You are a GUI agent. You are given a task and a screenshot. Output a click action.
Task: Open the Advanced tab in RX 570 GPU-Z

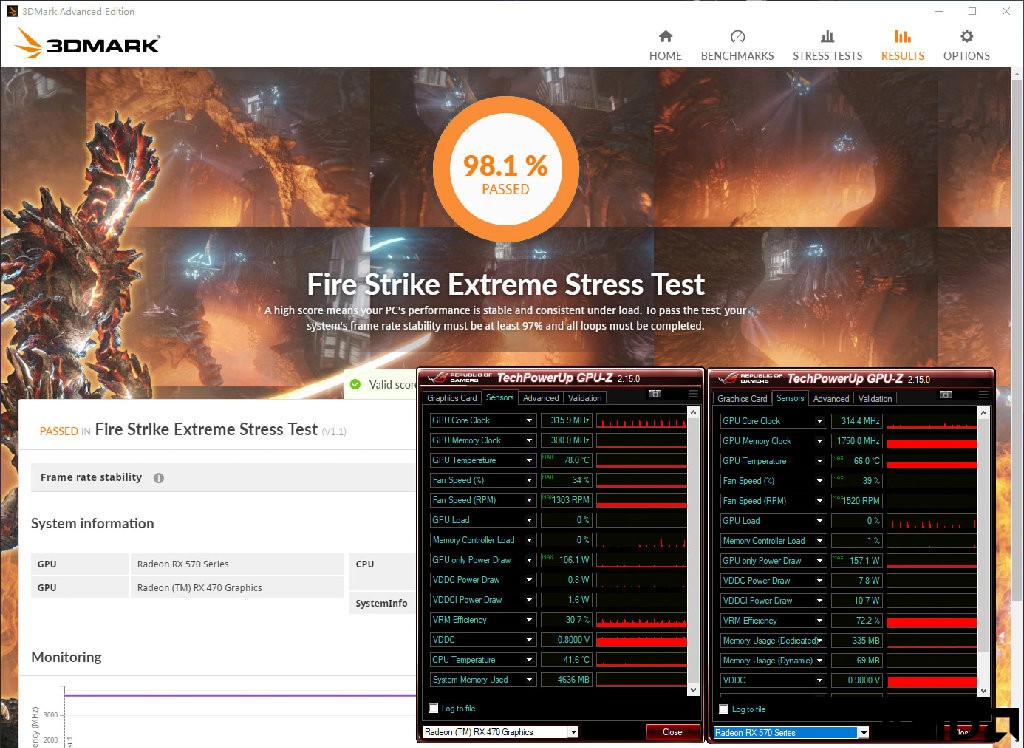point(831,398)
